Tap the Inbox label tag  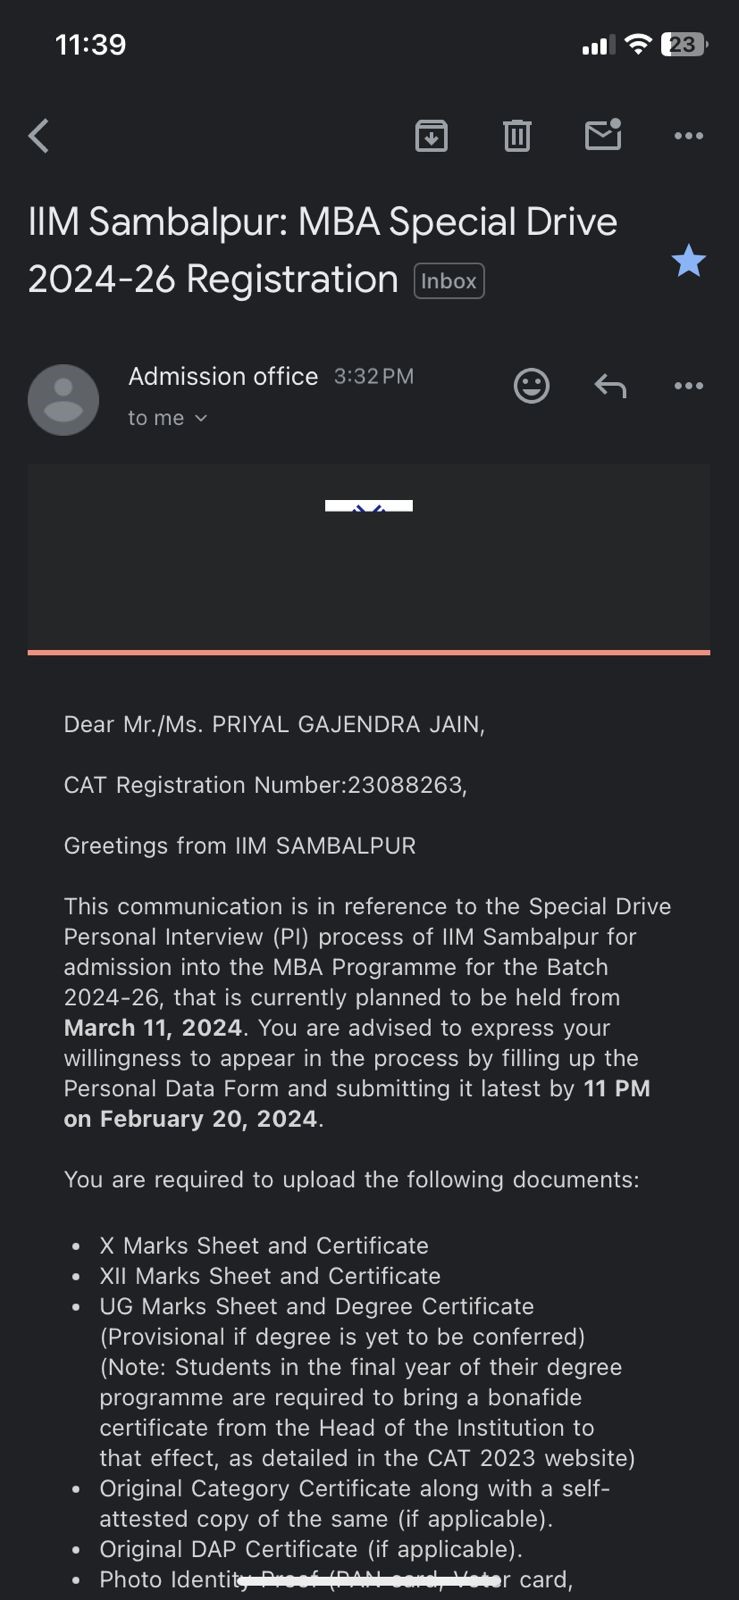click(x=449, y=281)
